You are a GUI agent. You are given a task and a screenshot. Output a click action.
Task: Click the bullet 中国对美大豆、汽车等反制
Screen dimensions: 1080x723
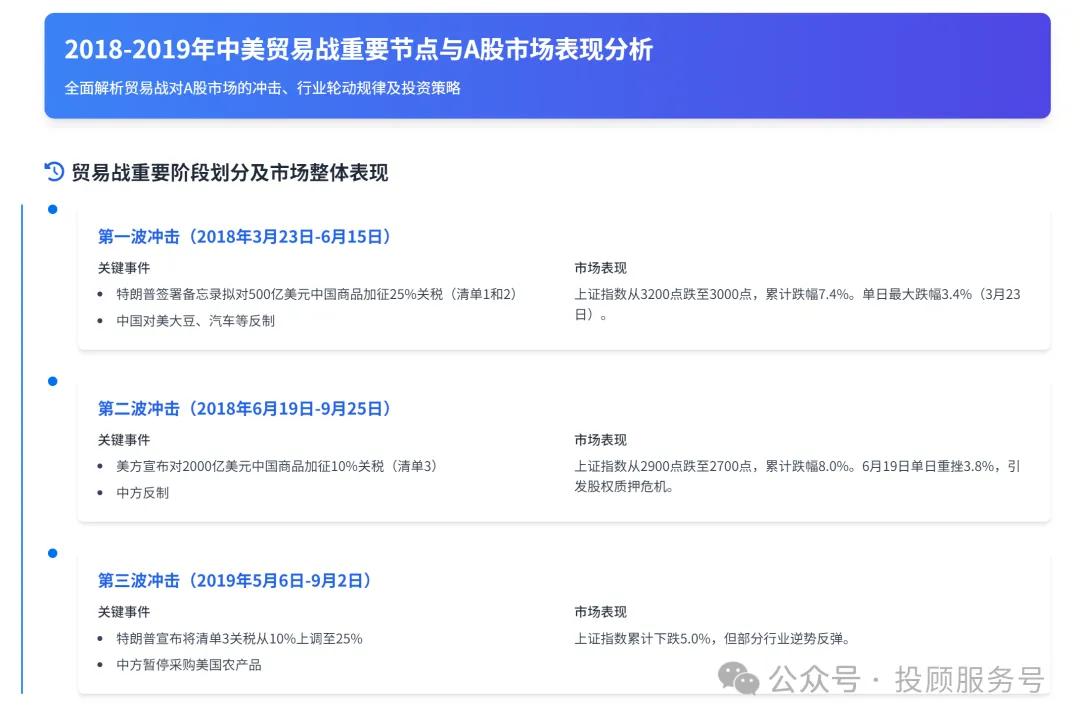pyautogui.click(x=196, y=321)
